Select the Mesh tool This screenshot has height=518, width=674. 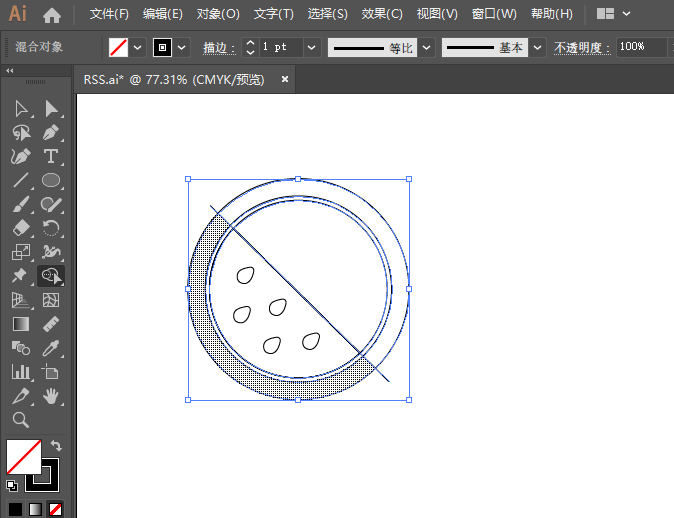51,300
